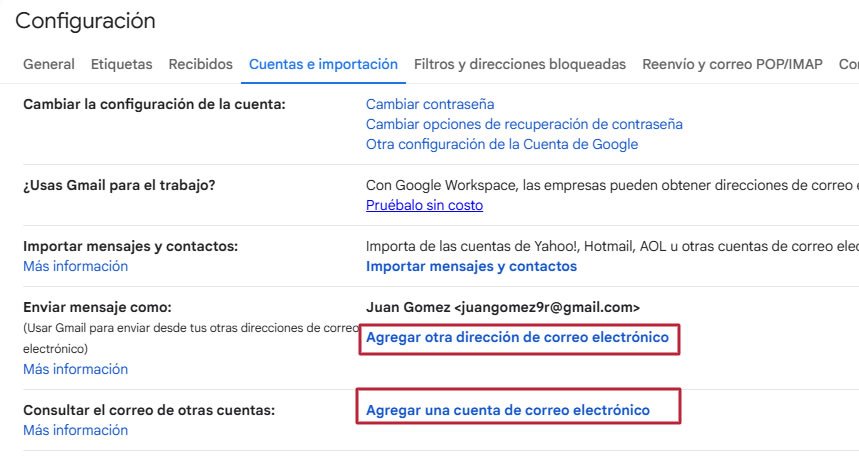The height and width of the screenshot is (456, 859).
Task: Click the Cambiar contraseña link
Action: point(430,104)
